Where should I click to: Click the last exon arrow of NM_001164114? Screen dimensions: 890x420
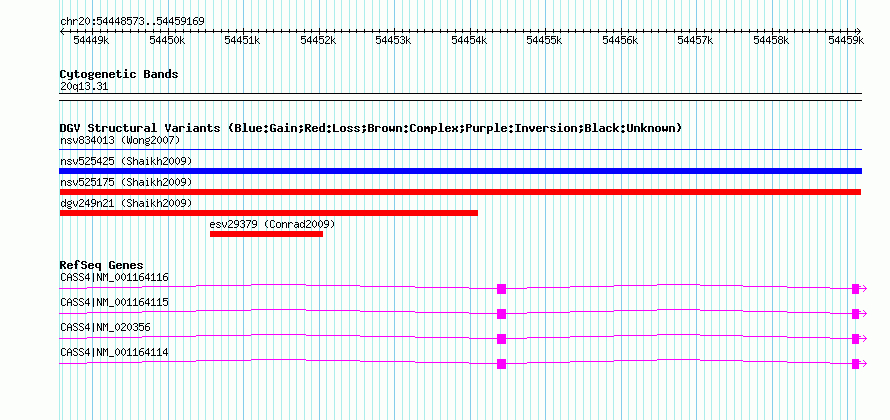click(859, 364)
